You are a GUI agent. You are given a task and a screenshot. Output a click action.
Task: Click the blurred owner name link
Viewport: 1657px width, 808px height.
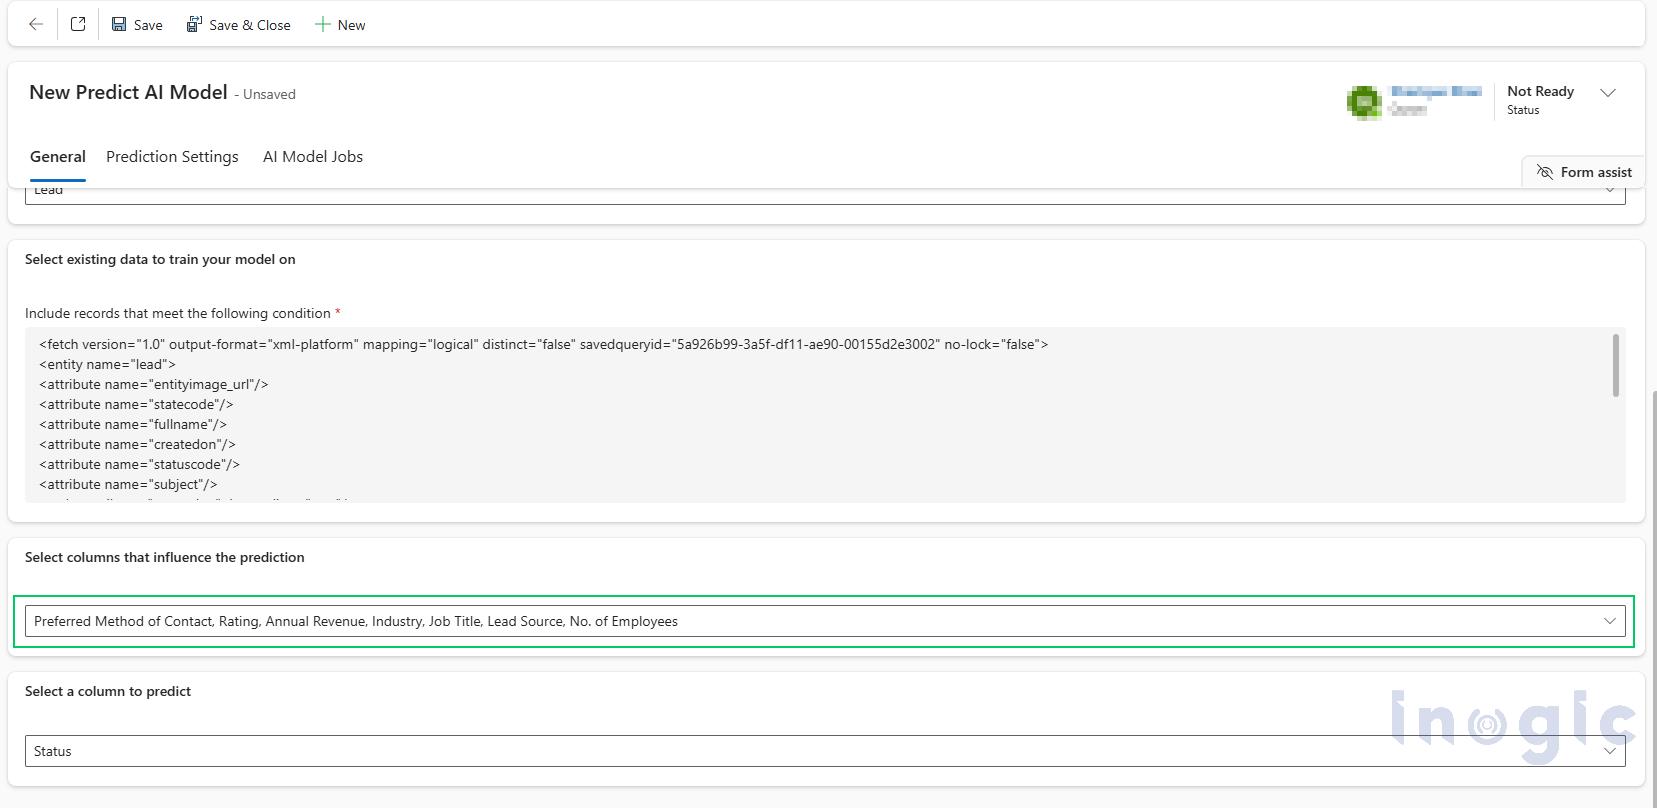[1435, 92]
